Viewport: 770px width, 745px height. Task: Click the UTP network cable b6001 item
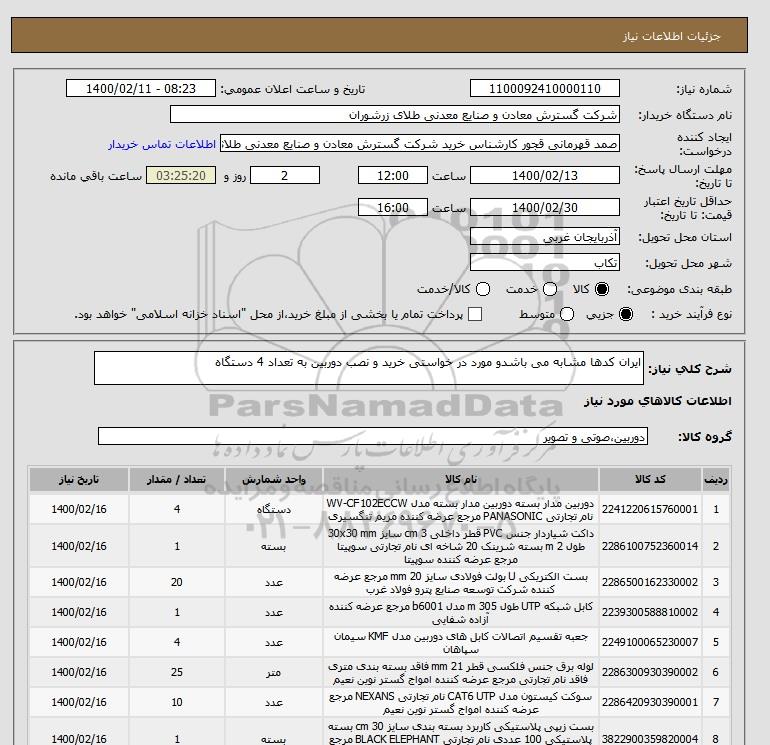pos(461,612)
